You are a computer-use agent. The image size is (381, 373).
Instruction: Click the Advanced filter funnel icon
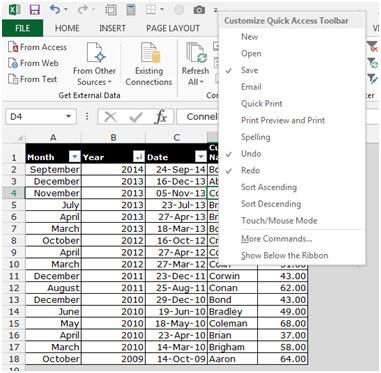tap(372, 79)
